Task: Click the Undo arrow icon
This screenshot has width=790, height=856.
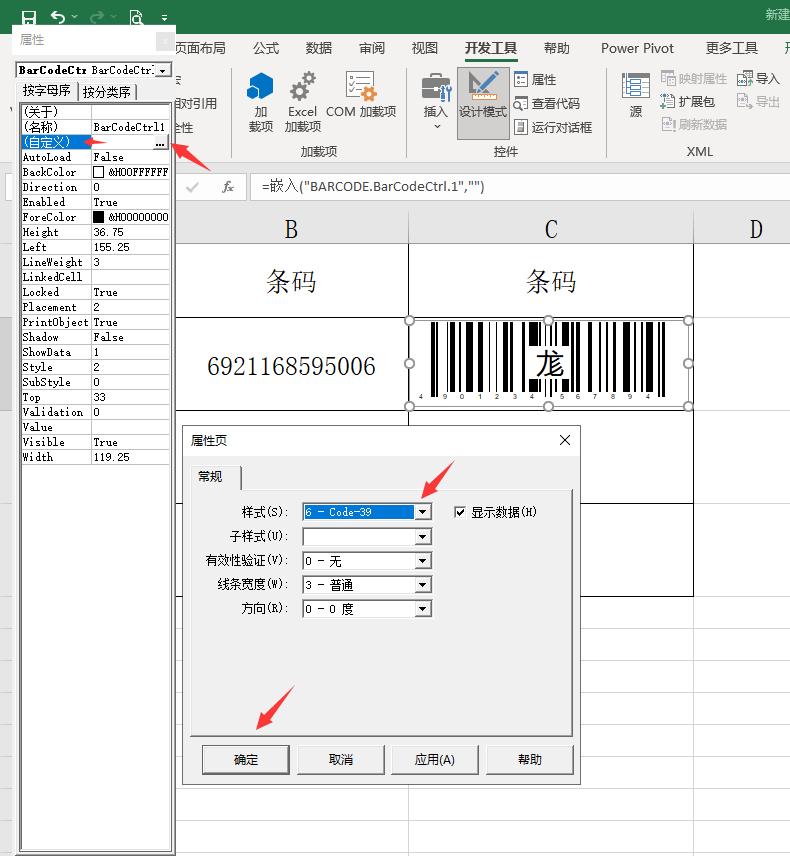Action: (x=57, y=17)
